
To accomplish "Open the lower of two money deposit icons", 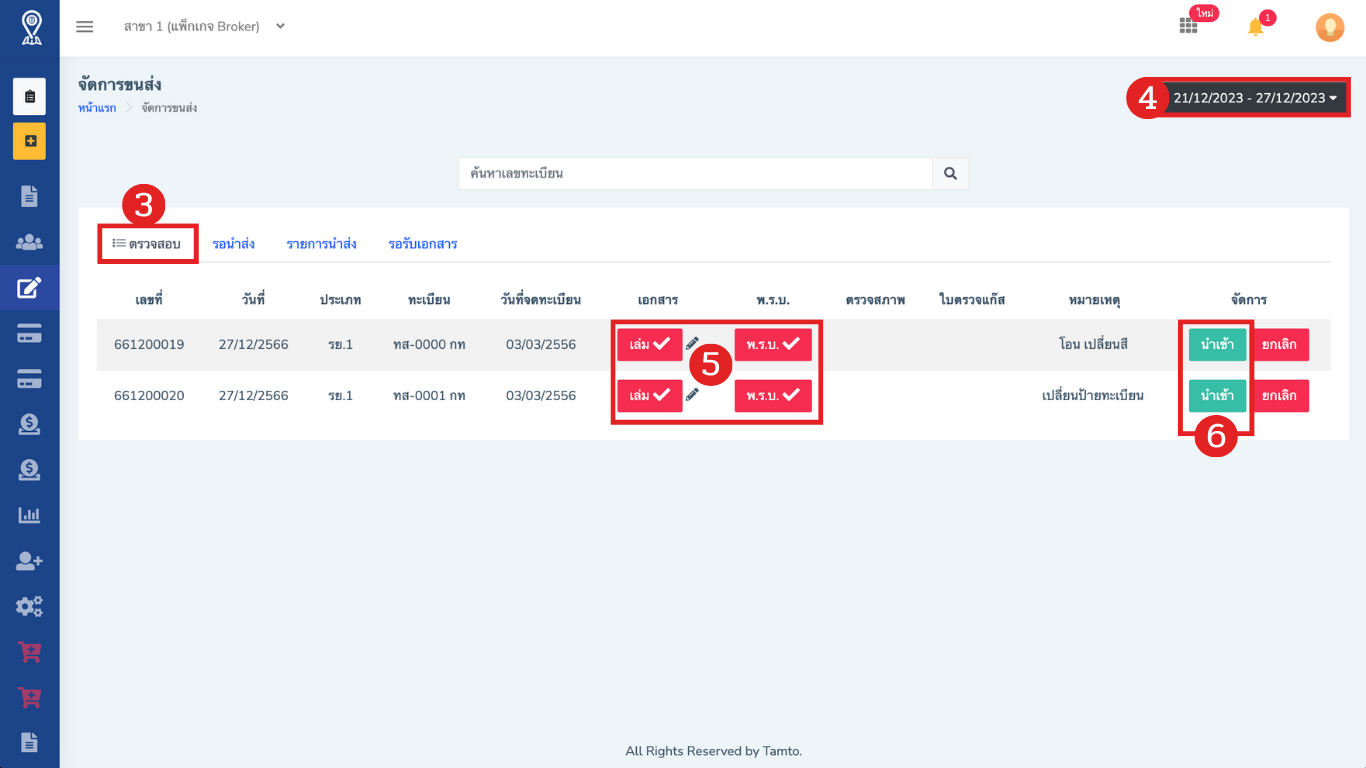I will [29, 469].
